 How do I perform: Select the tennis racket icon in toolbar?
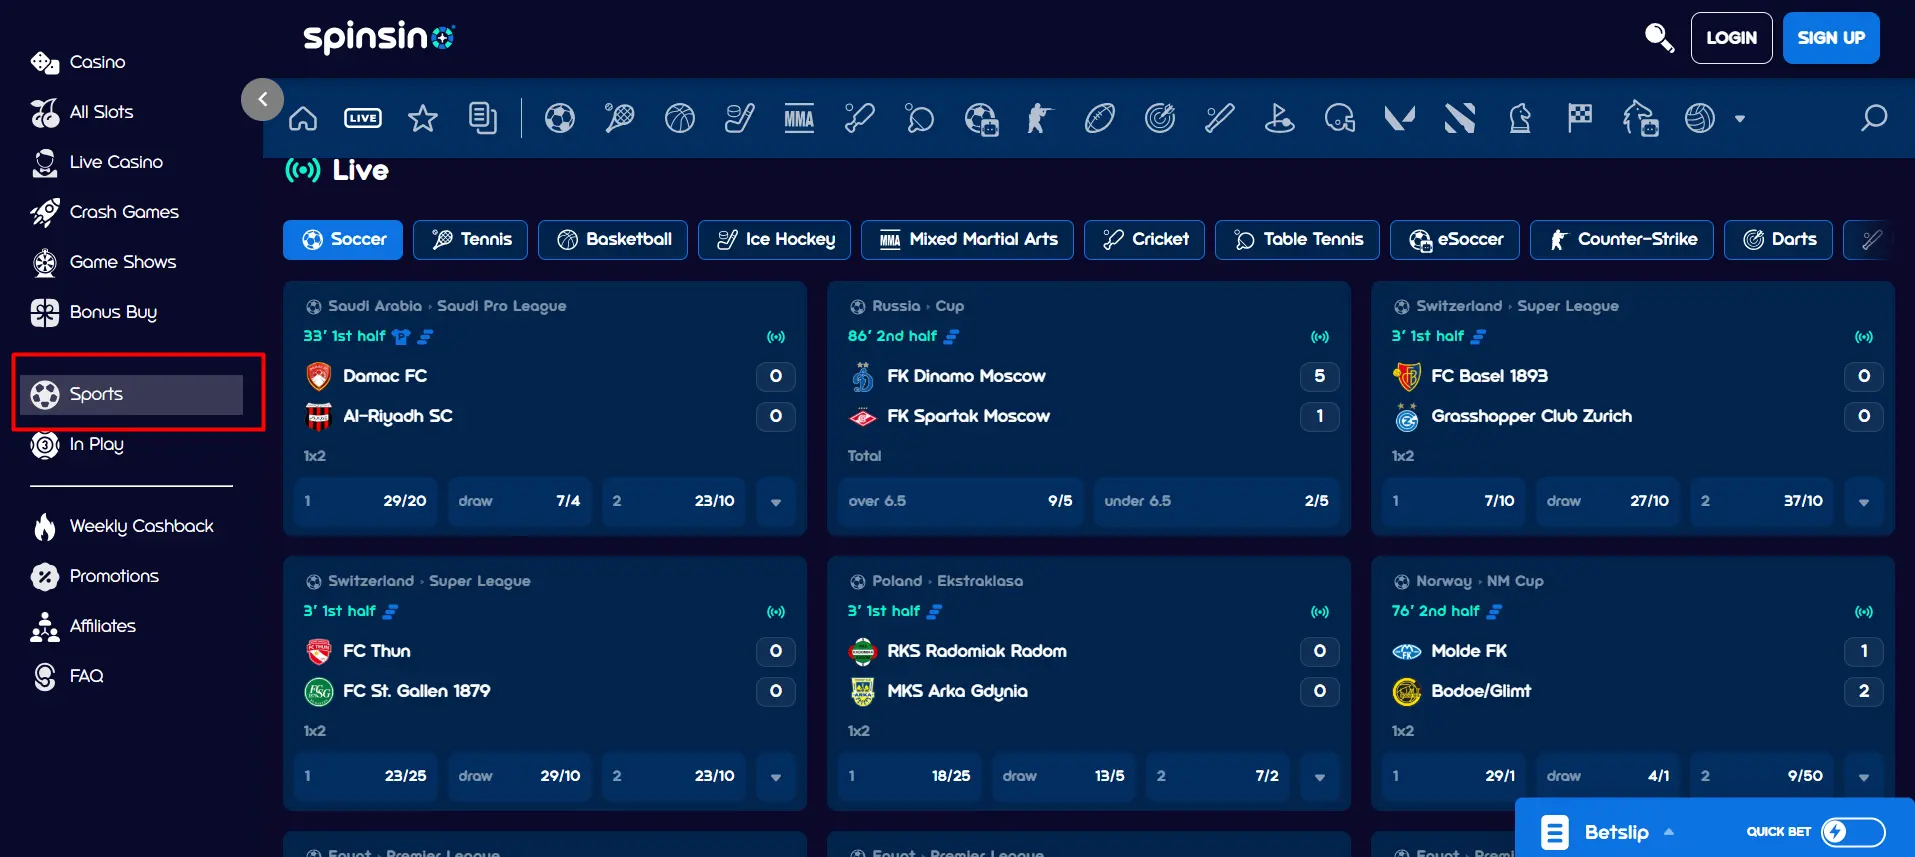[620, 119]
